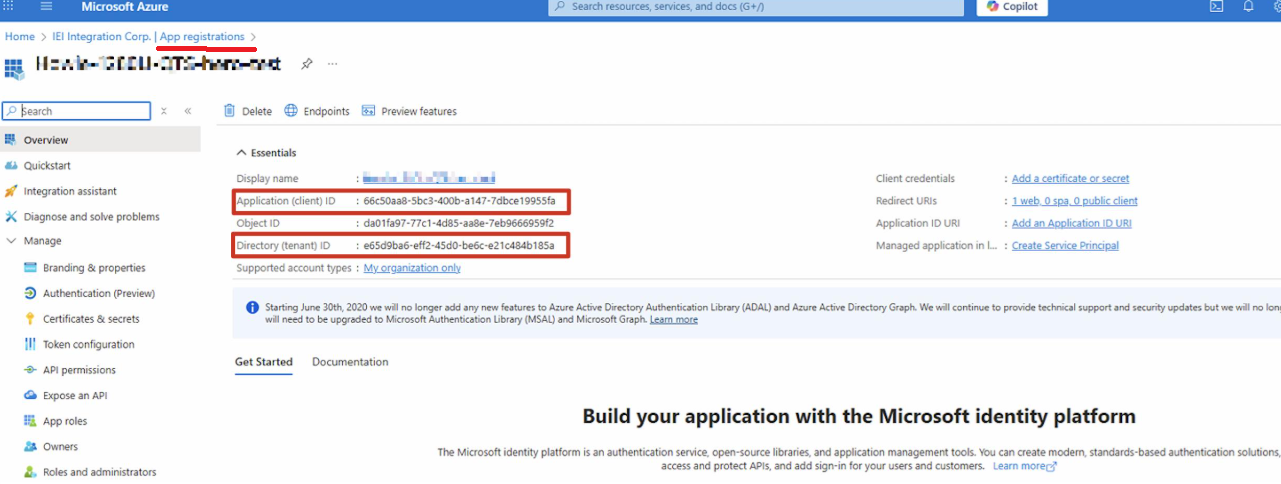
Task: Click the Authentication (Preview) icon
Action: click(x=31, y=294)
